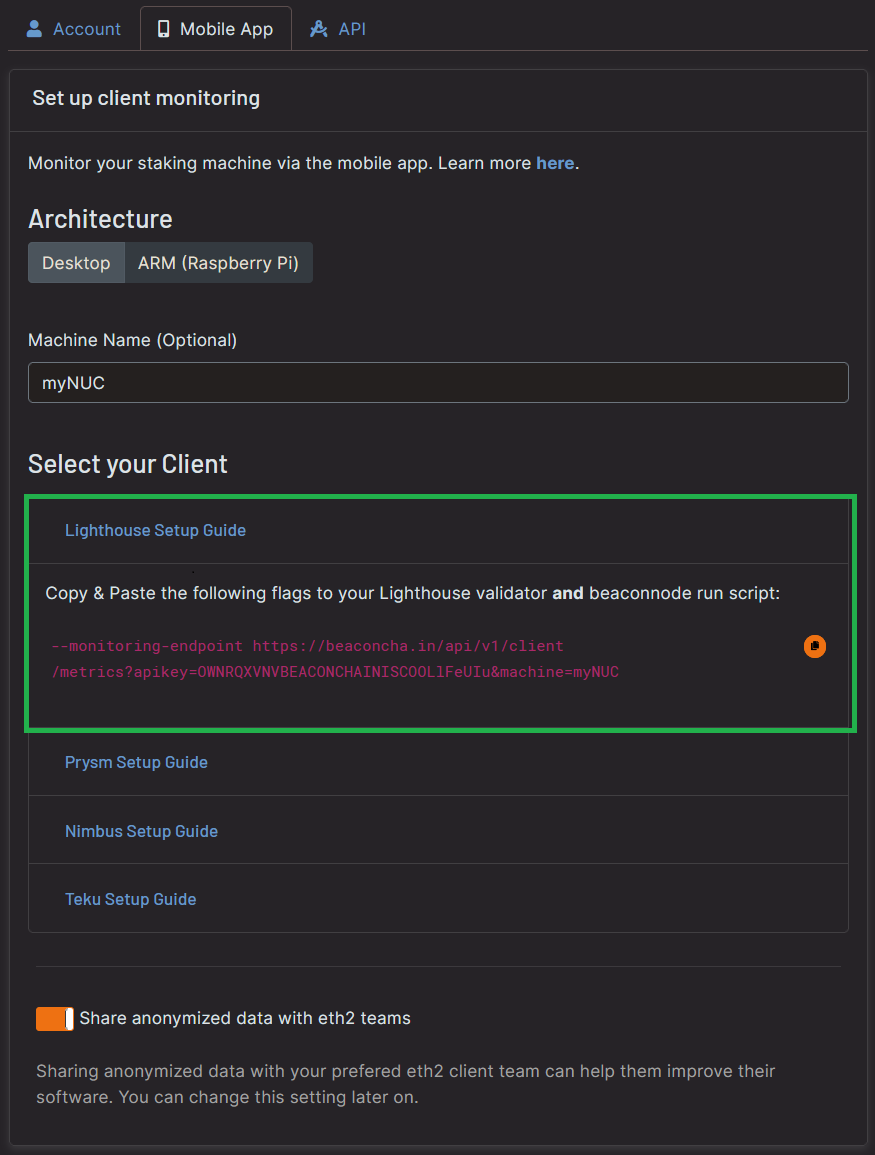This screenshot has width=875, height=1155.
Task: Click the Machine Name input showing myNUC
Action: tap(437, 382)
